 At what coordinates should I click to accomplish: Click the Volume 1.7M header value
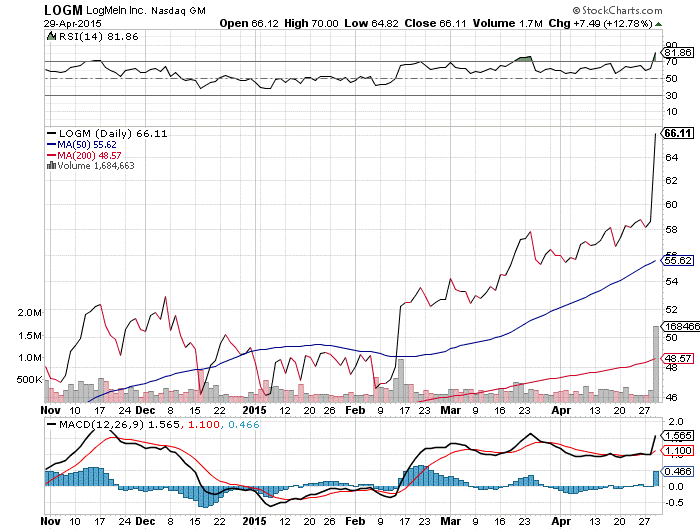point(508,23)
